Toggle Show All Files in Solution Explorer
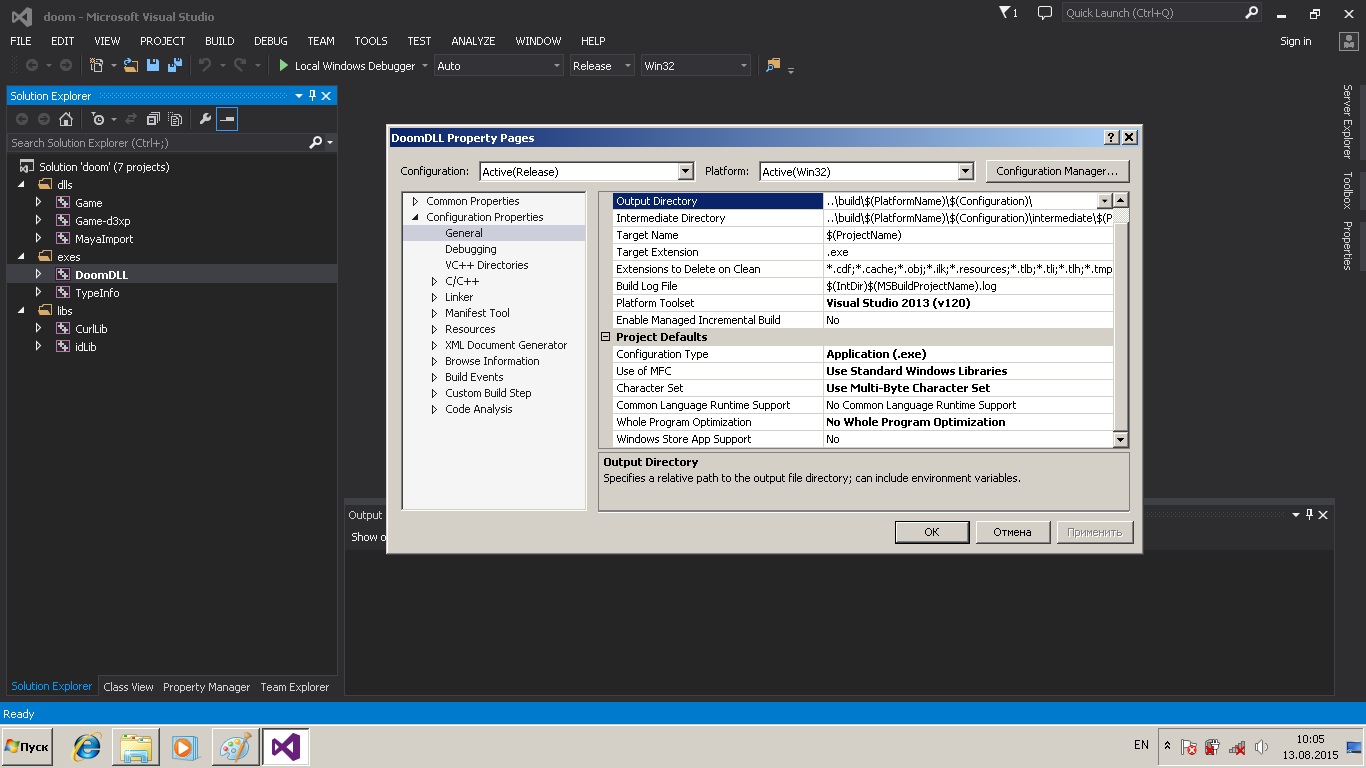1366x768 pixels. click(175, 119)
